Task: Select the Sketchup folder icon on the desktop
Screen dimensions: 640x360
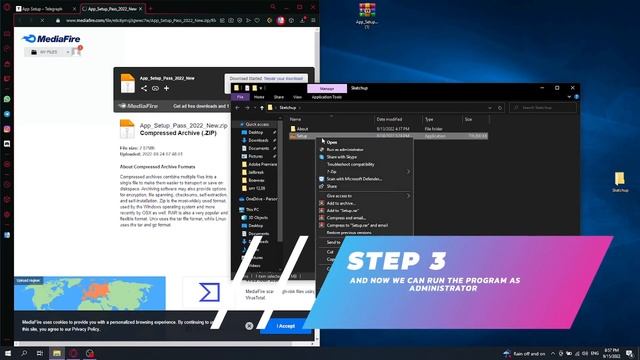Action: coord(620,182)
